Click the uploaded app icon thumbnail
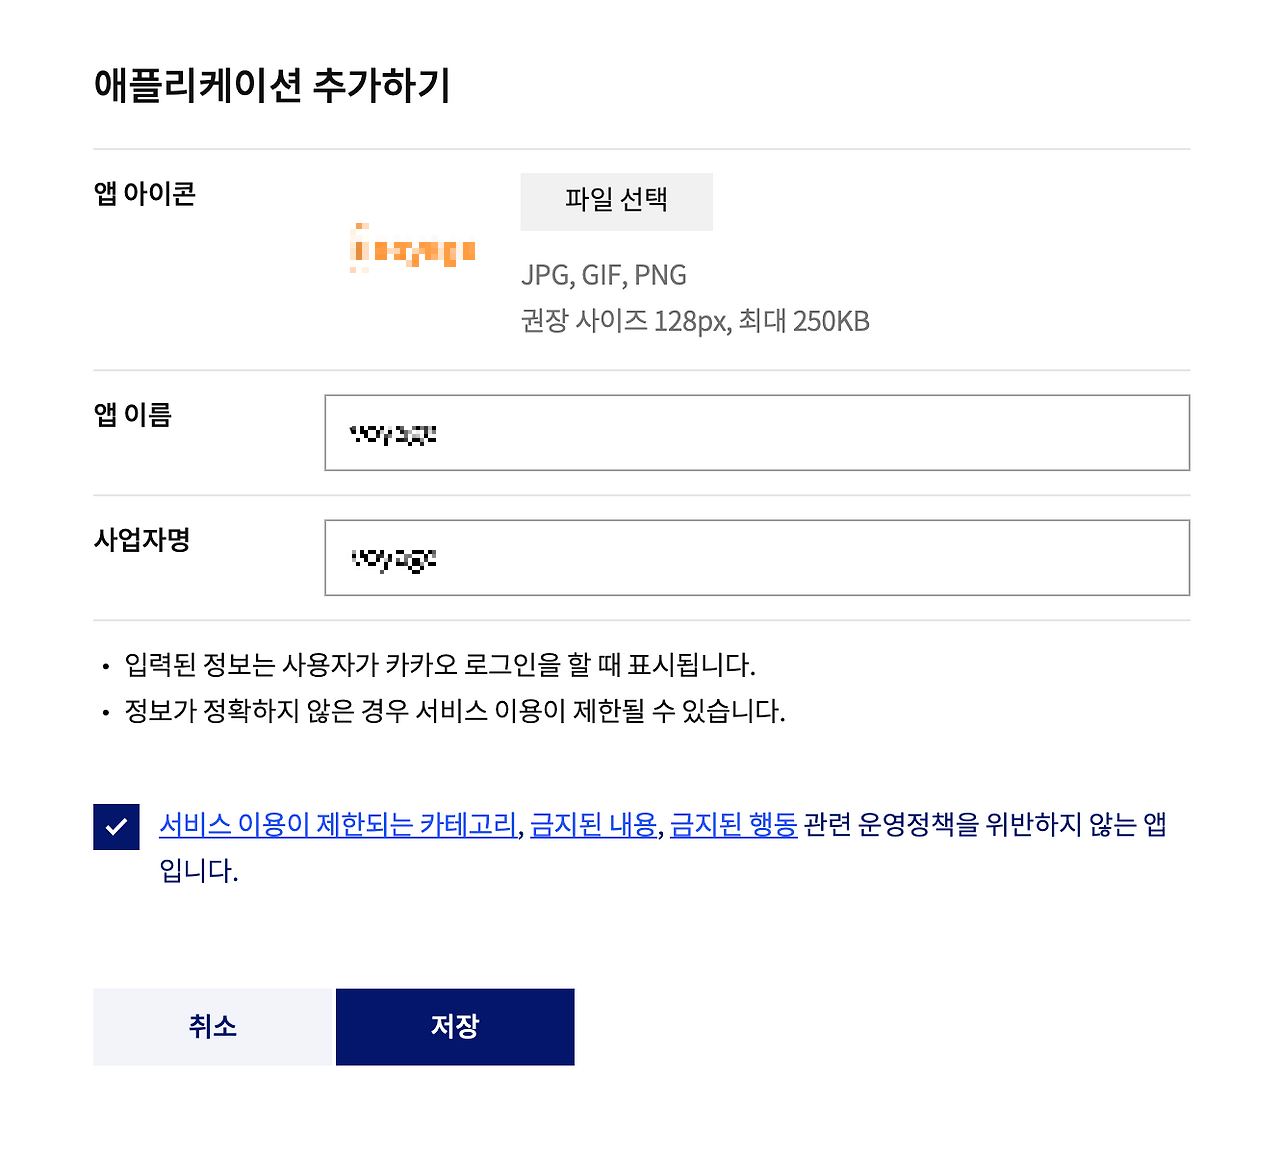The height and width of the screenshot is (1154, 1280). (x=412, y=249)
